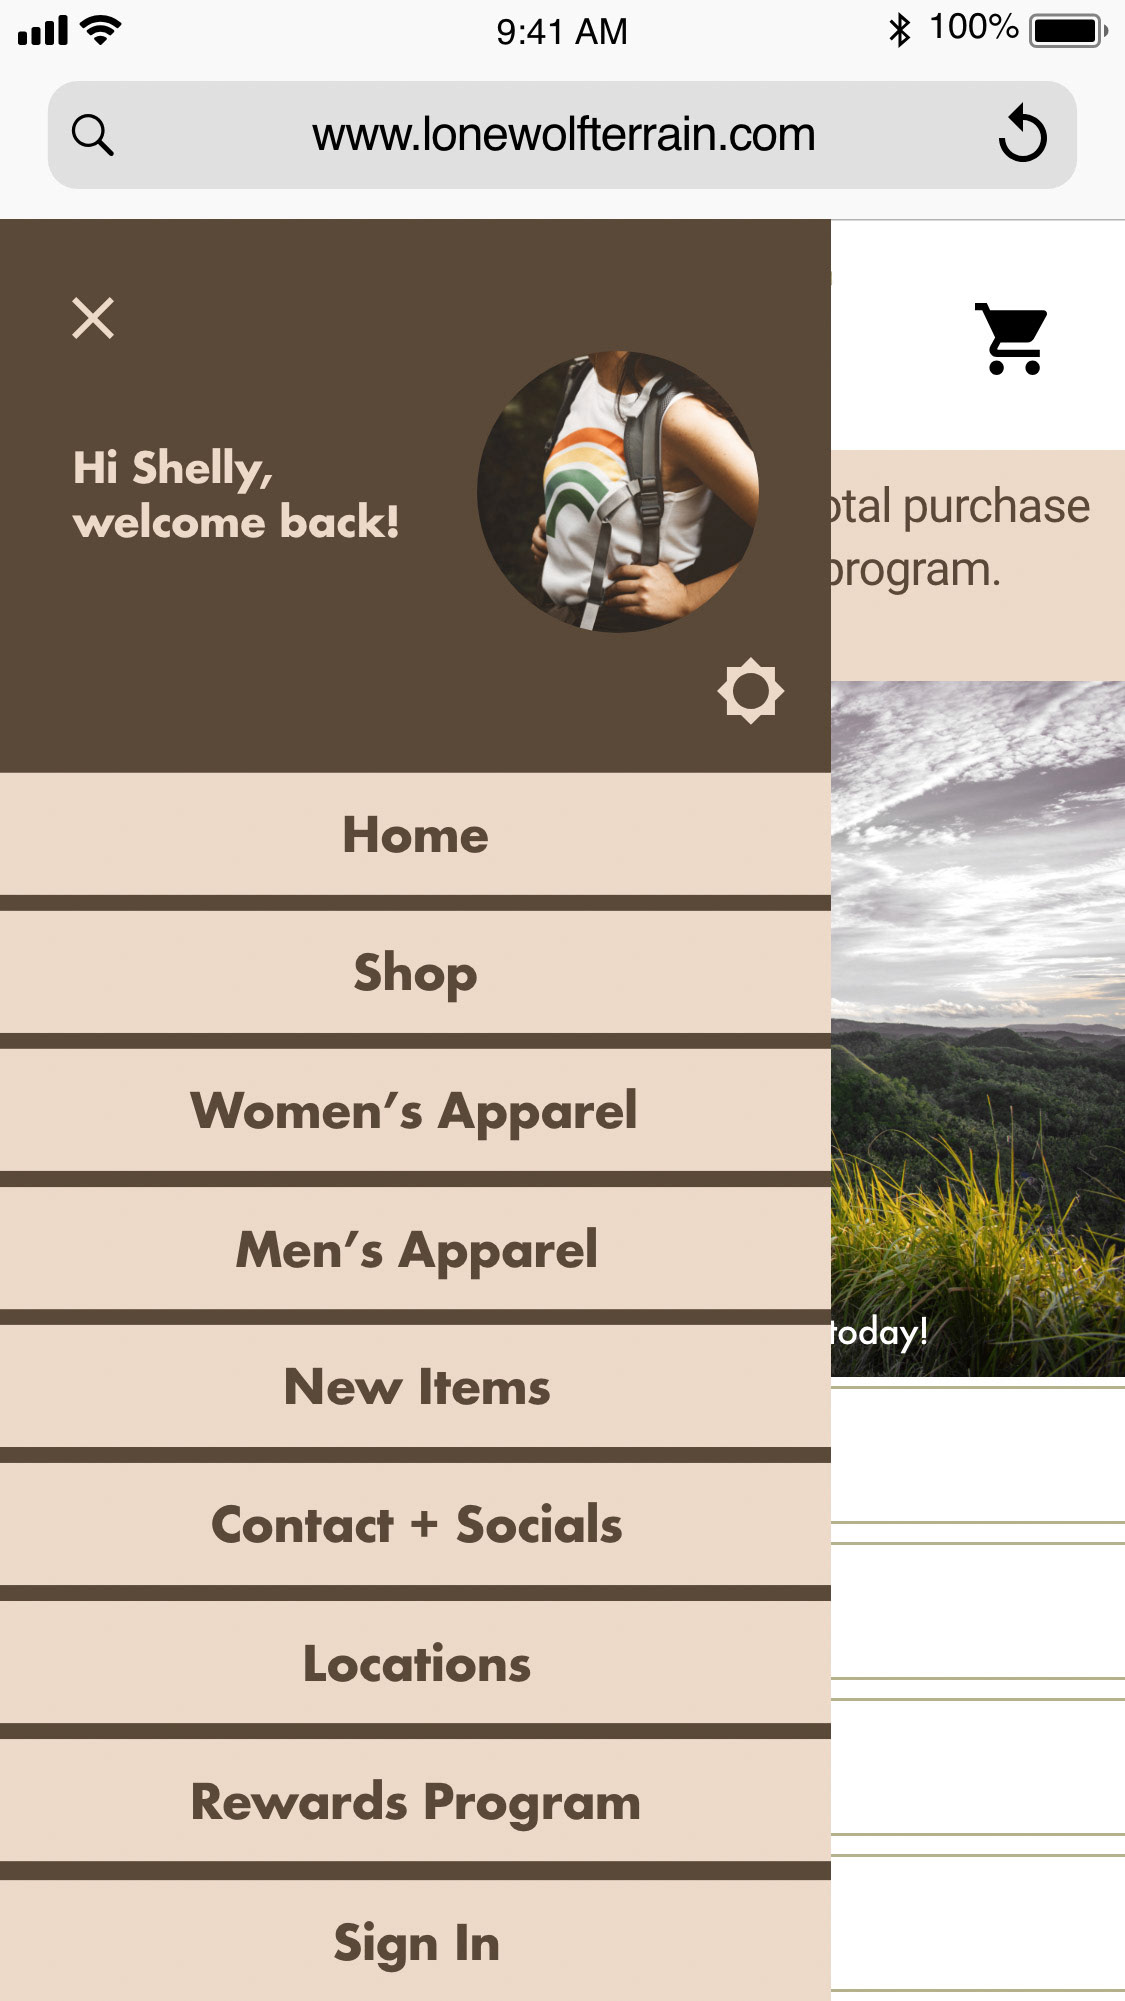Image resolution: width=1125 pixels, height=2001 pixels.
Task: Tap the battery icon in status bar
Action: [x=1069, y=30]
